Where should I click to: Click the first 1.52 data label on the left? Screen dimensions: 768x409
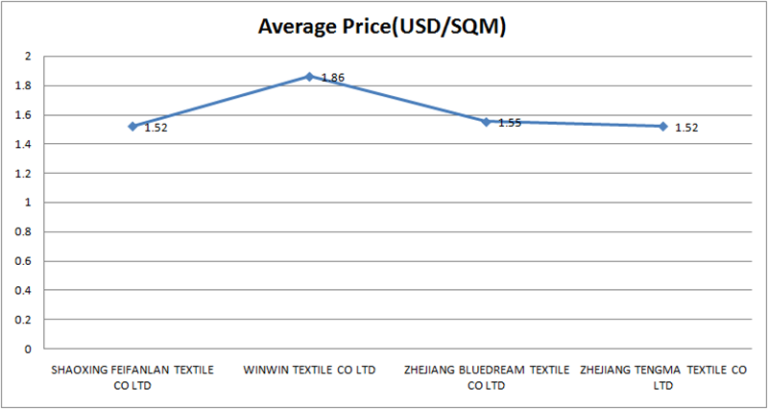click(155, 128)
